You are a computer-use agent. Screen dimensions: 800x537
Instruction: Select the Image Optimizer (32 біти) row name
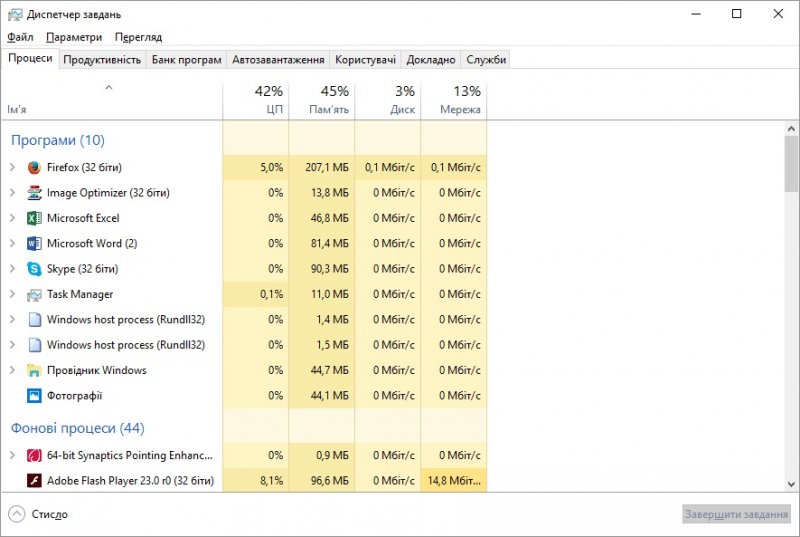point(108,193)
